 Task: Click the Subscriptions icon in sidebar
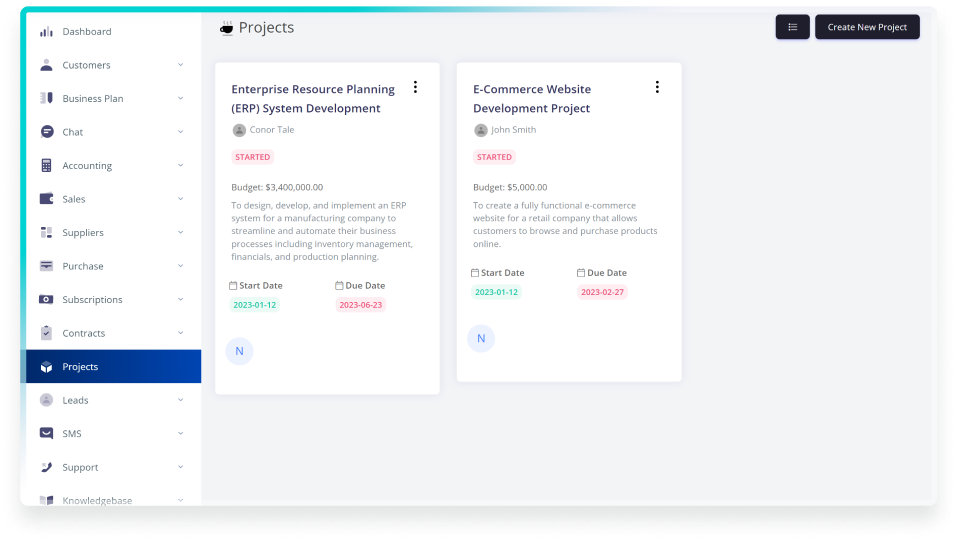coord(46,300)
